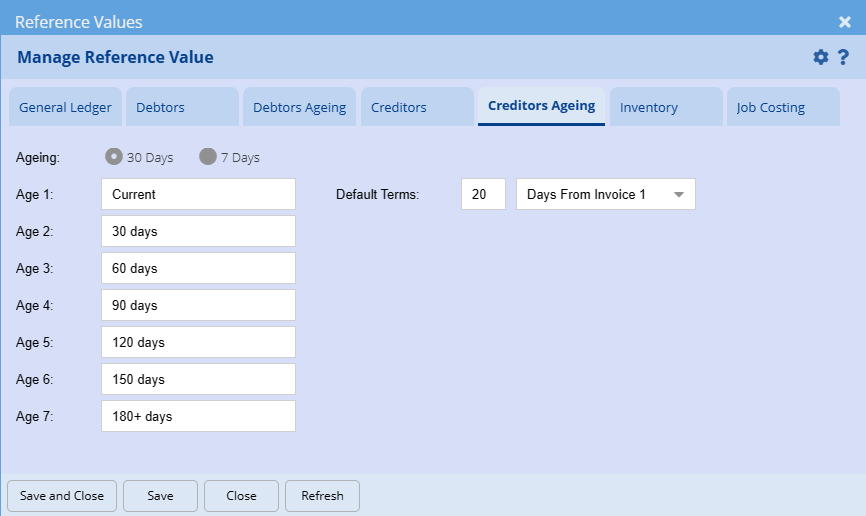
Task: Click the help question mark icon
Action: tap(843, 57)
